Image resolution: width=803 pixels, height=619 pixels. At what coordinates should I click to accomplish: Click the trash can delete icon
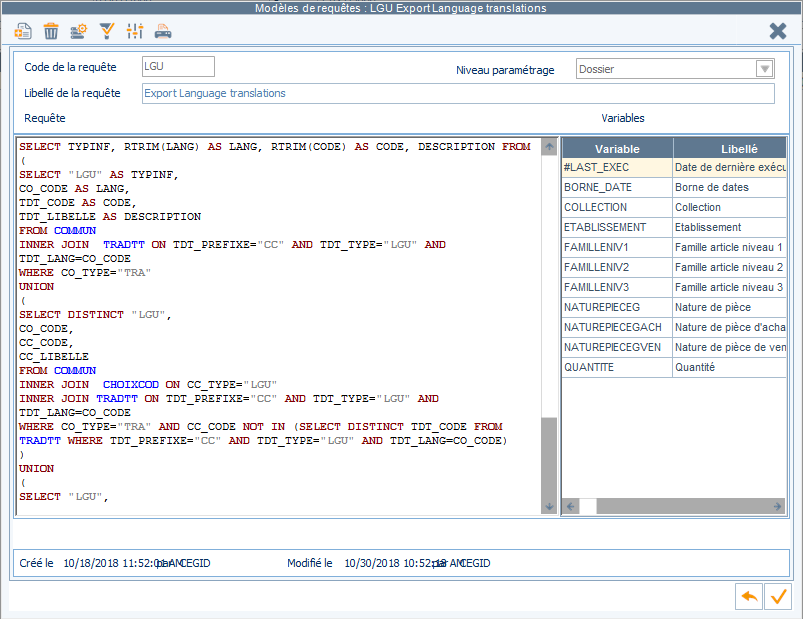[51, 31]
